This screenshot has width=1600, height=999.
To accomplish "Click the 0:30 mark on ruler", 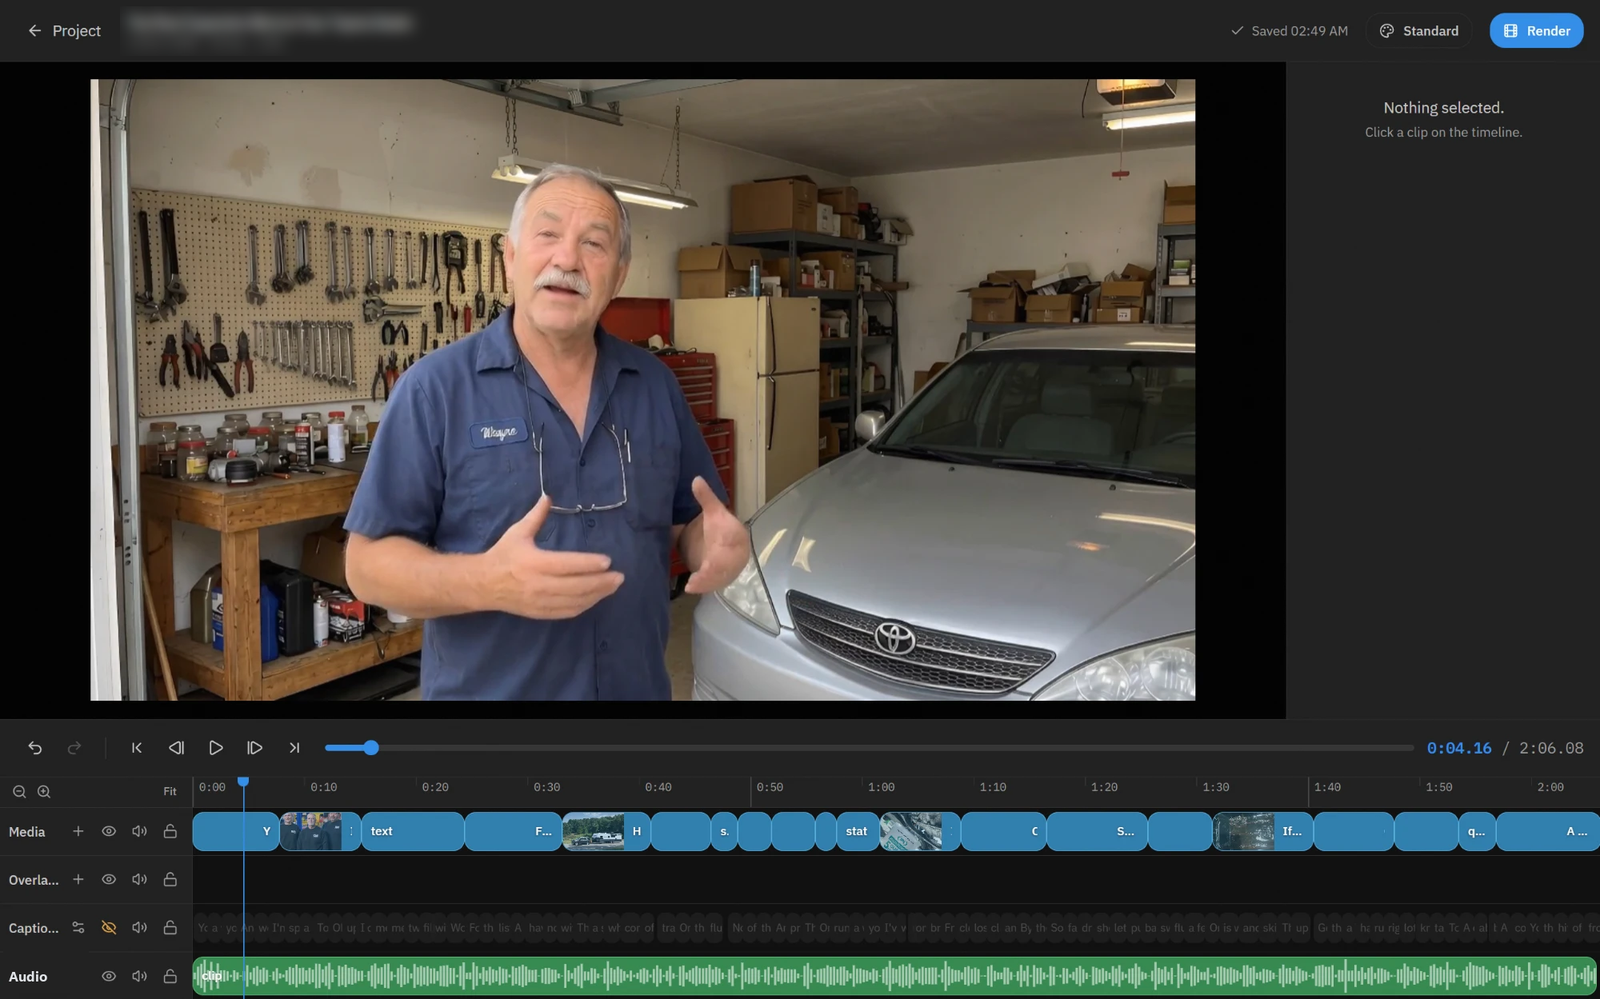I will (x=547, y=787).
